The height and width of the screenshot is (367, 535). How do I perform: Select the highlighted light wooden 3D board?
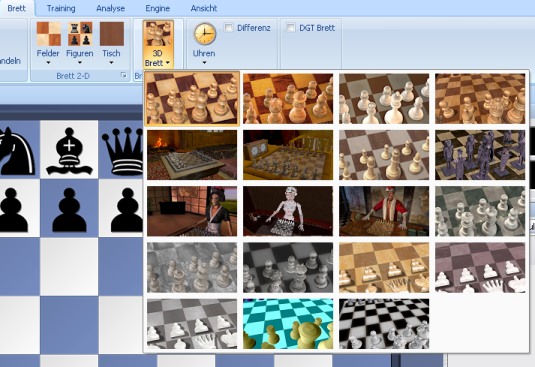(192, 99)
